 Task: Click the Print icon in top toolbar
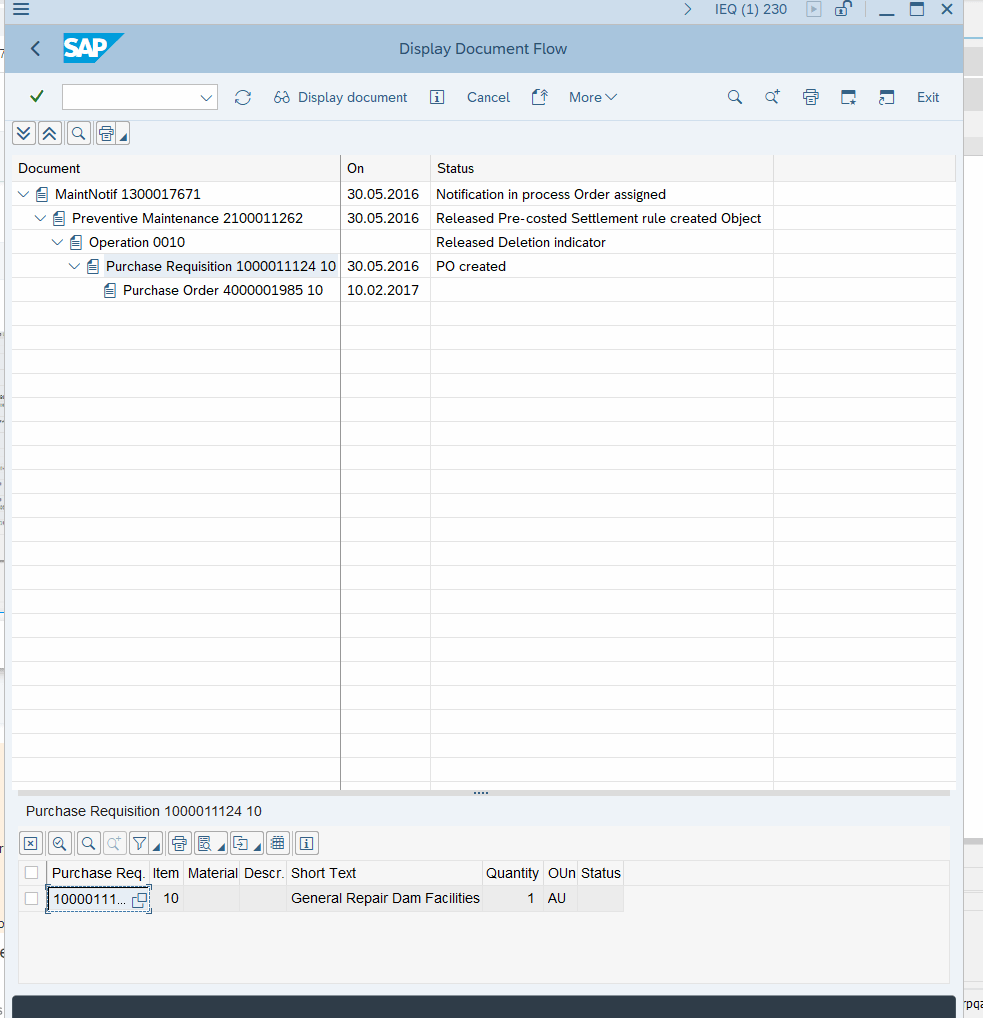click(810, 97)
